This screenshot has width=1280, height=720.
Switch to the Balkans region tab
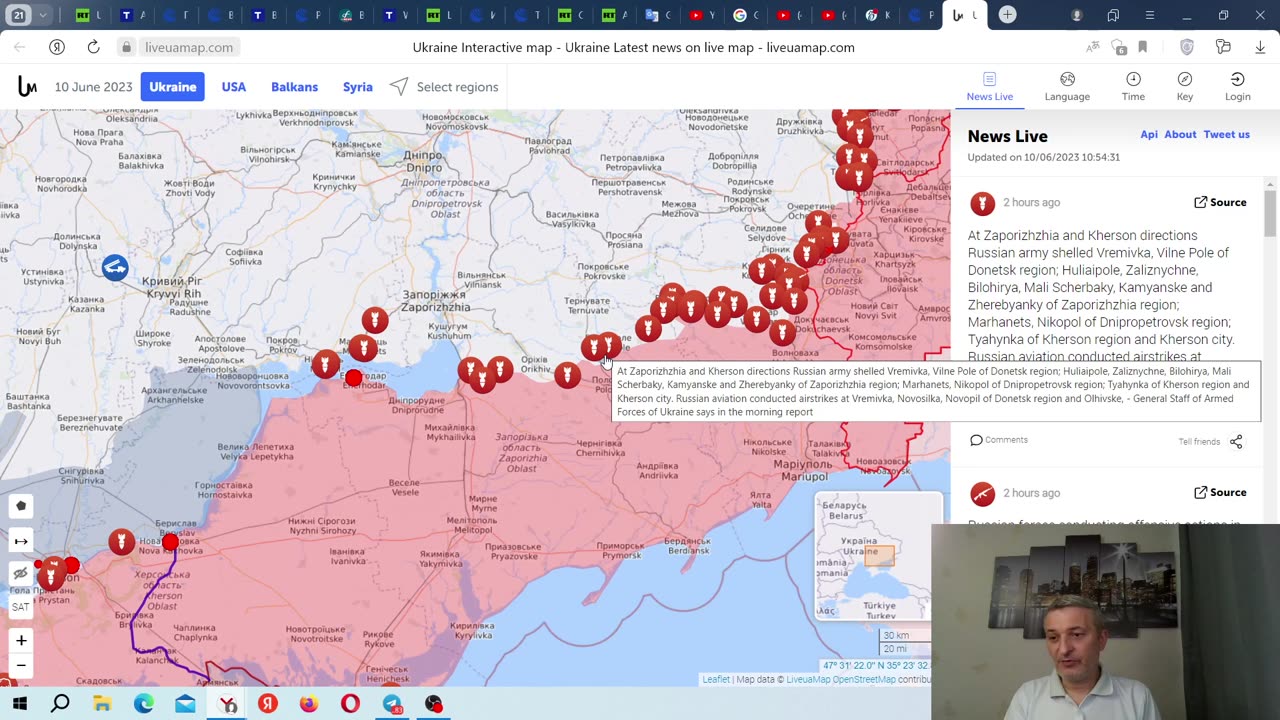pos(294,87)
